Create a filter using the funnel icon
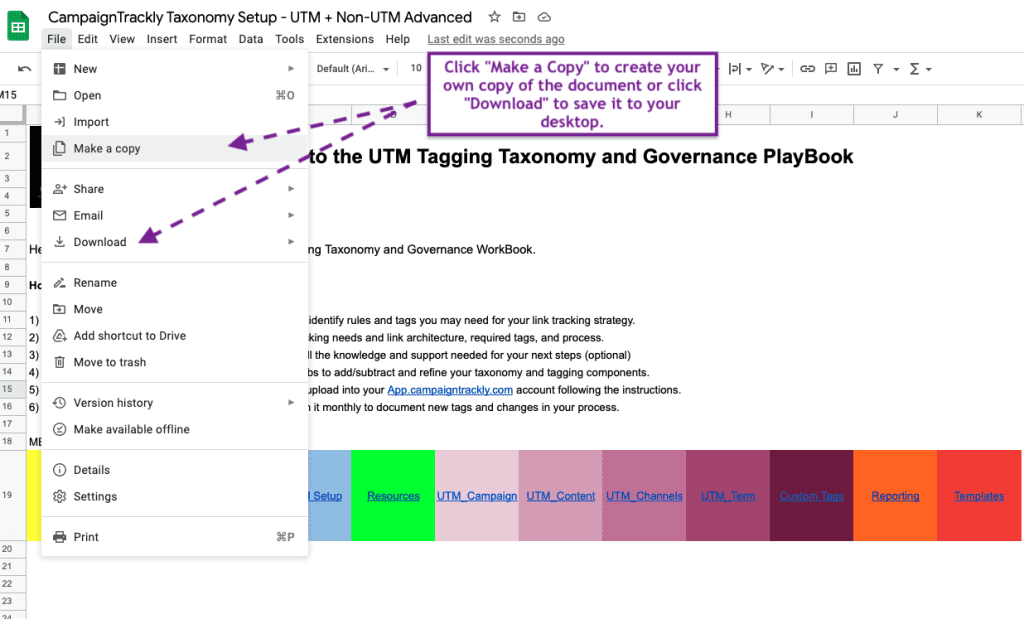The width and height of the screenshot is (1024, 619). click(x=878, y=69)
